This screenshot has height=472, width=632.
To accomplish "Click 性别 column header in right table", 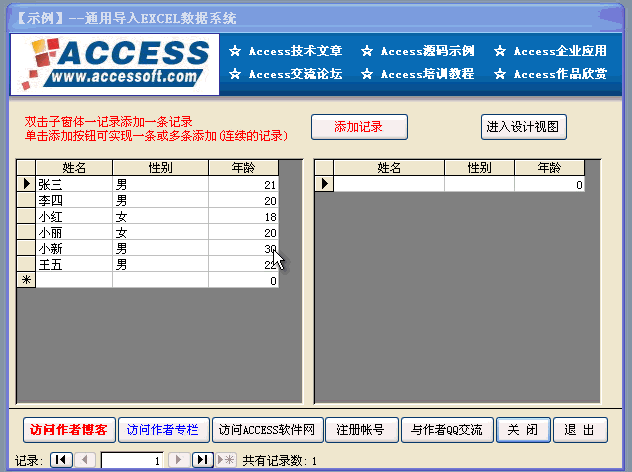I will 480,168.
